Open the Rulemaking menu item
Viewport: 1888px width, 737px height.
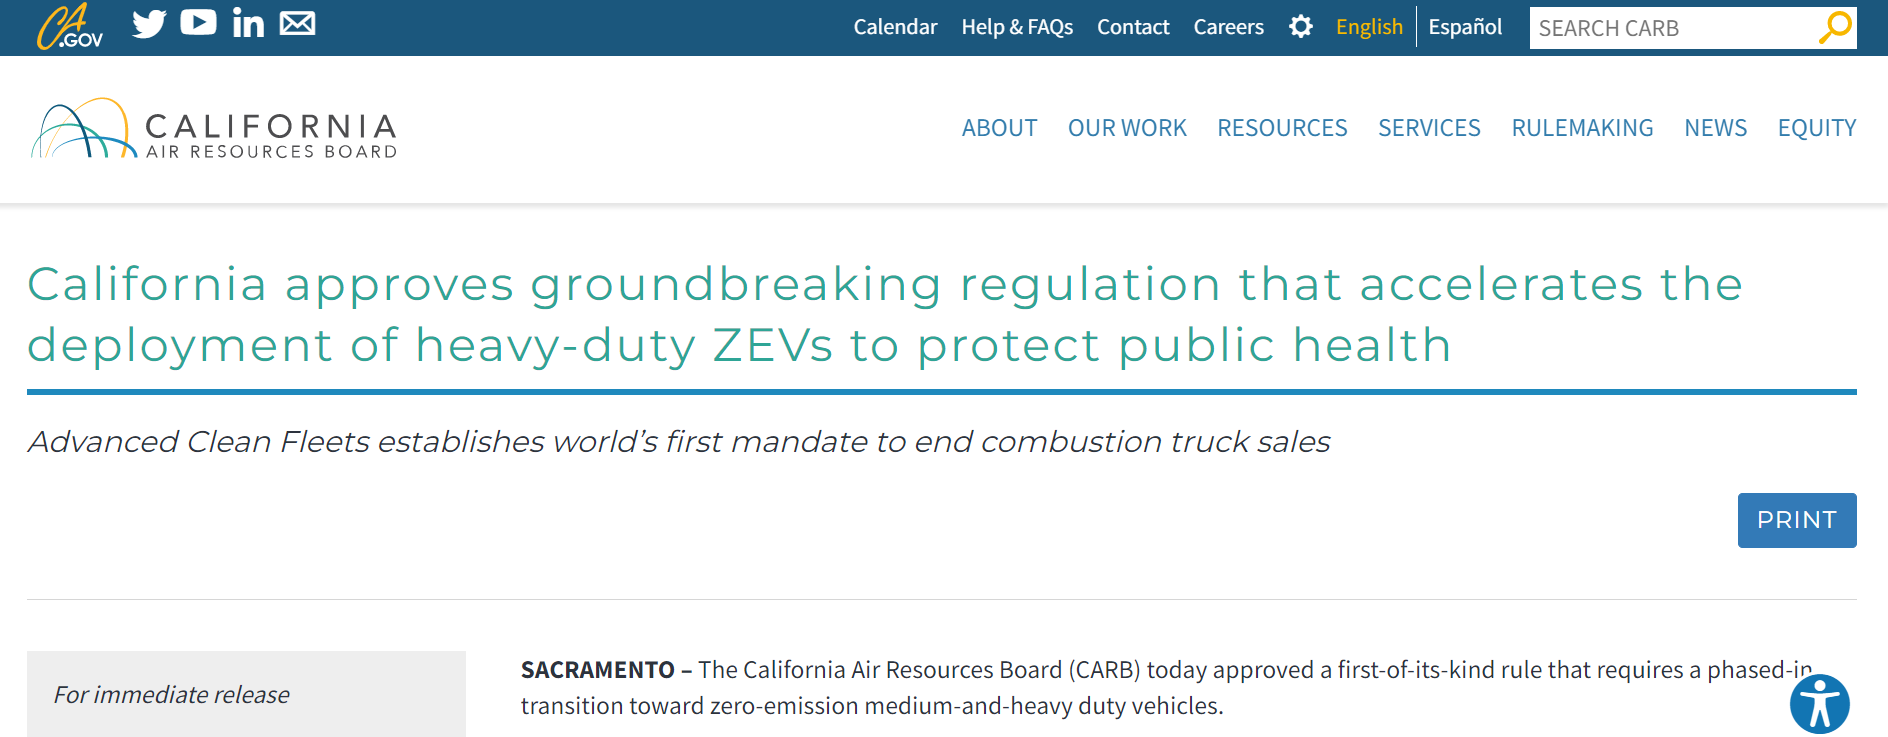pyautogui.click(x=1582, y=128)
